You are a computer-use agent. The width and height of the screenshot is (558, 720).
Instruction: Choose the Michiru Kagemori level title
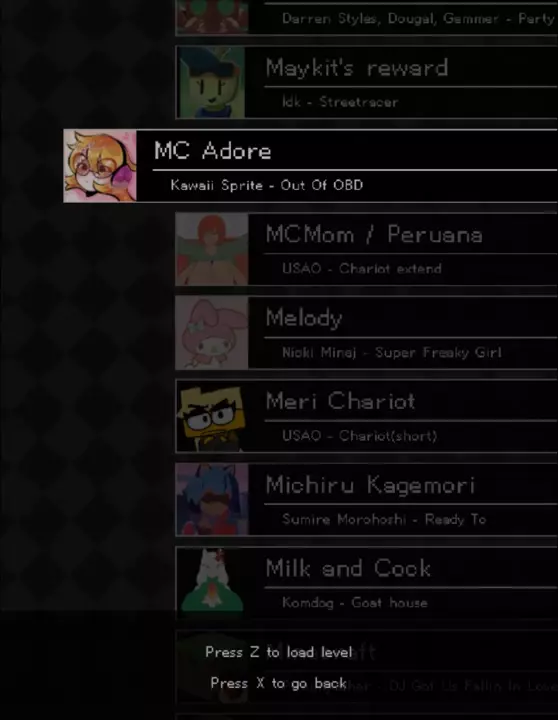pyautogui.click(x=370, y=485)
